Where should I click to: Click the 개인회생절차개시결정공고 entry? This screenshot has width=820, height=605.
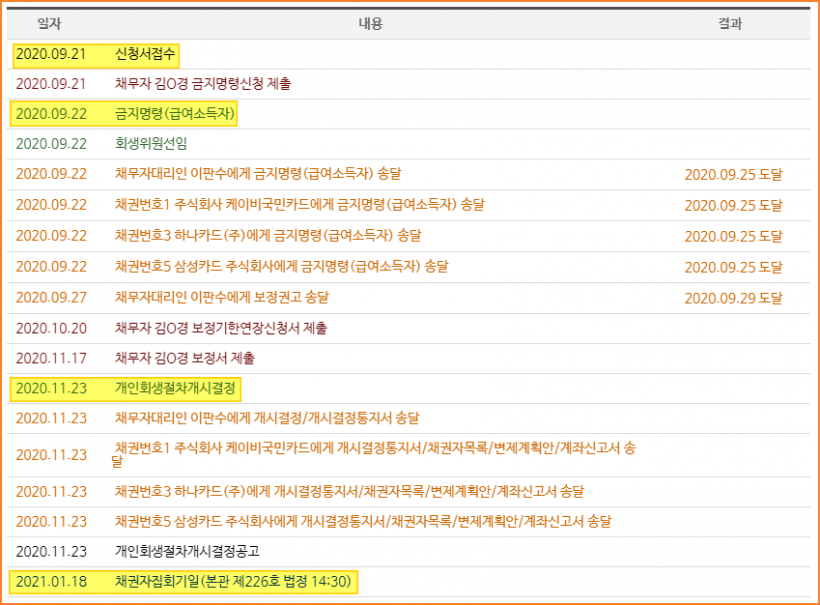(x=187, y=551)
